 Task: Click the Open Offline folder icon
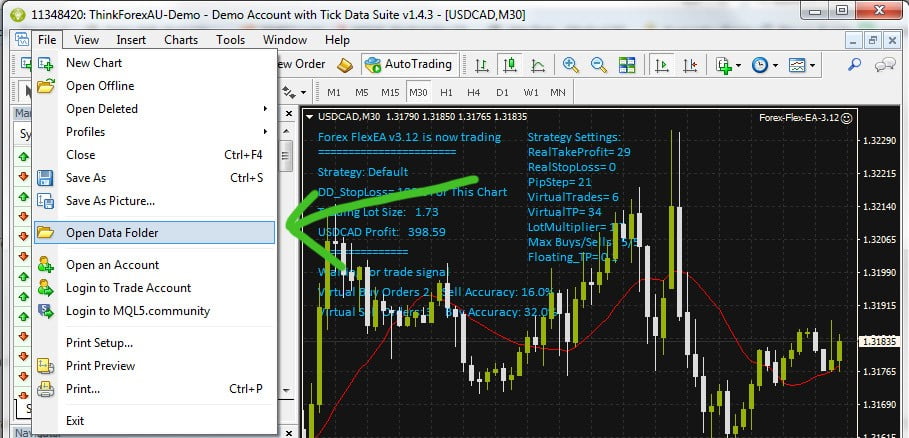click(45, 86)
